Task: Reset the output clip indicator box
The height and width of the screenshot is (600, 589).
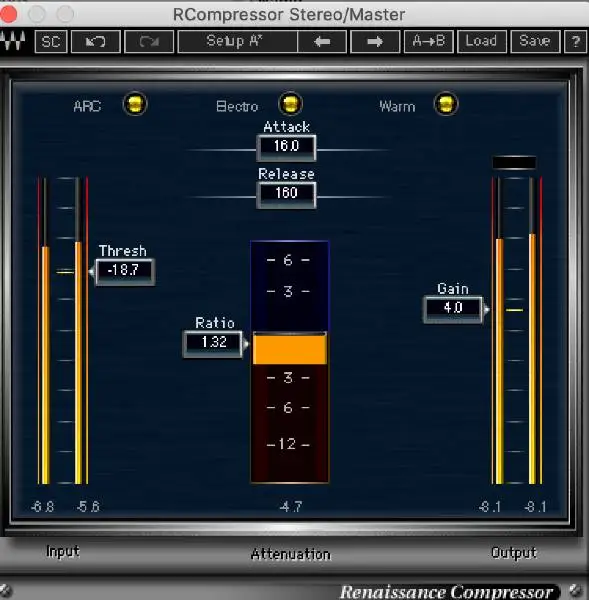Action: (514, 163)
